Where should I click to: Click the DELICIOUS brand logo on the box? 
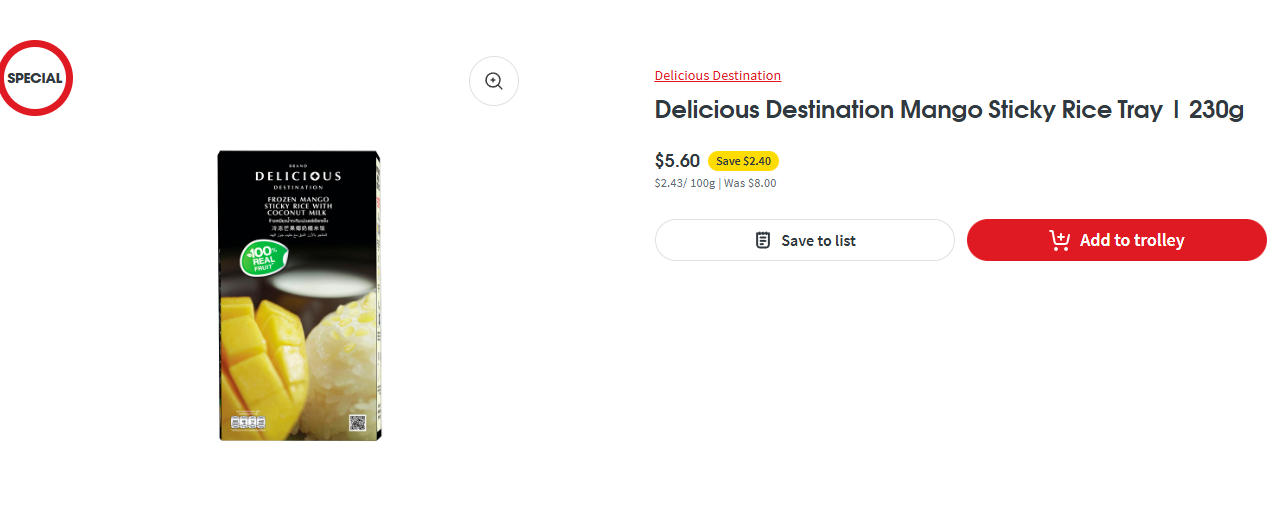tap(298, 176)
